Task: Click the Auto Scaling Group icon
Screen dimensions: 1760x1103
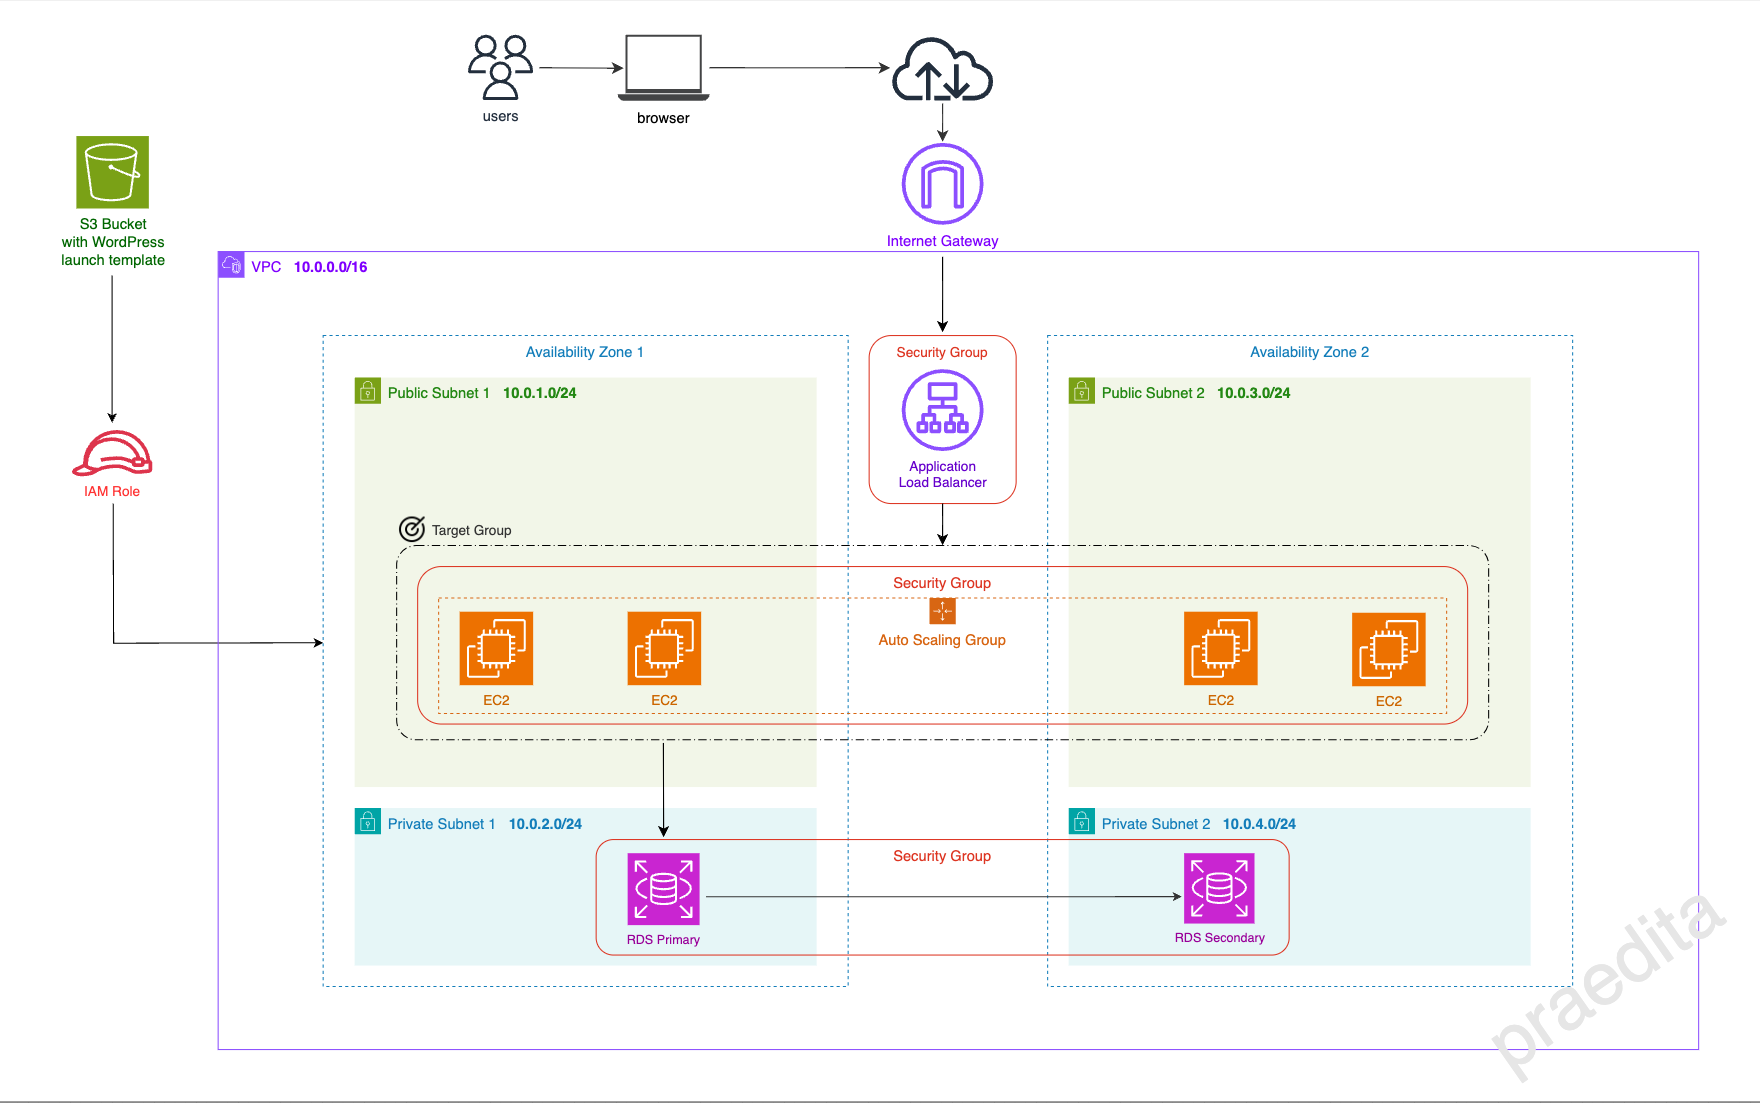Action: (x=942, y=610)
